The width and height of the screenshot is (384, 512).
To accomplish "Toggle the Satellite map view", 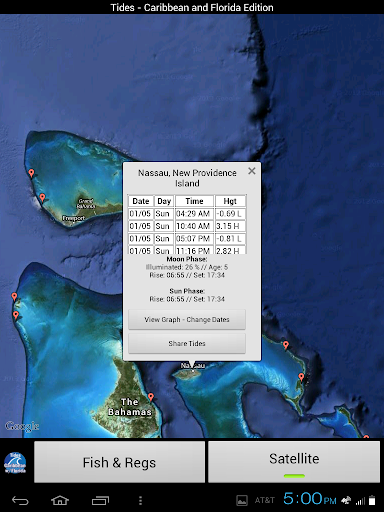I will tap(294, 462).
